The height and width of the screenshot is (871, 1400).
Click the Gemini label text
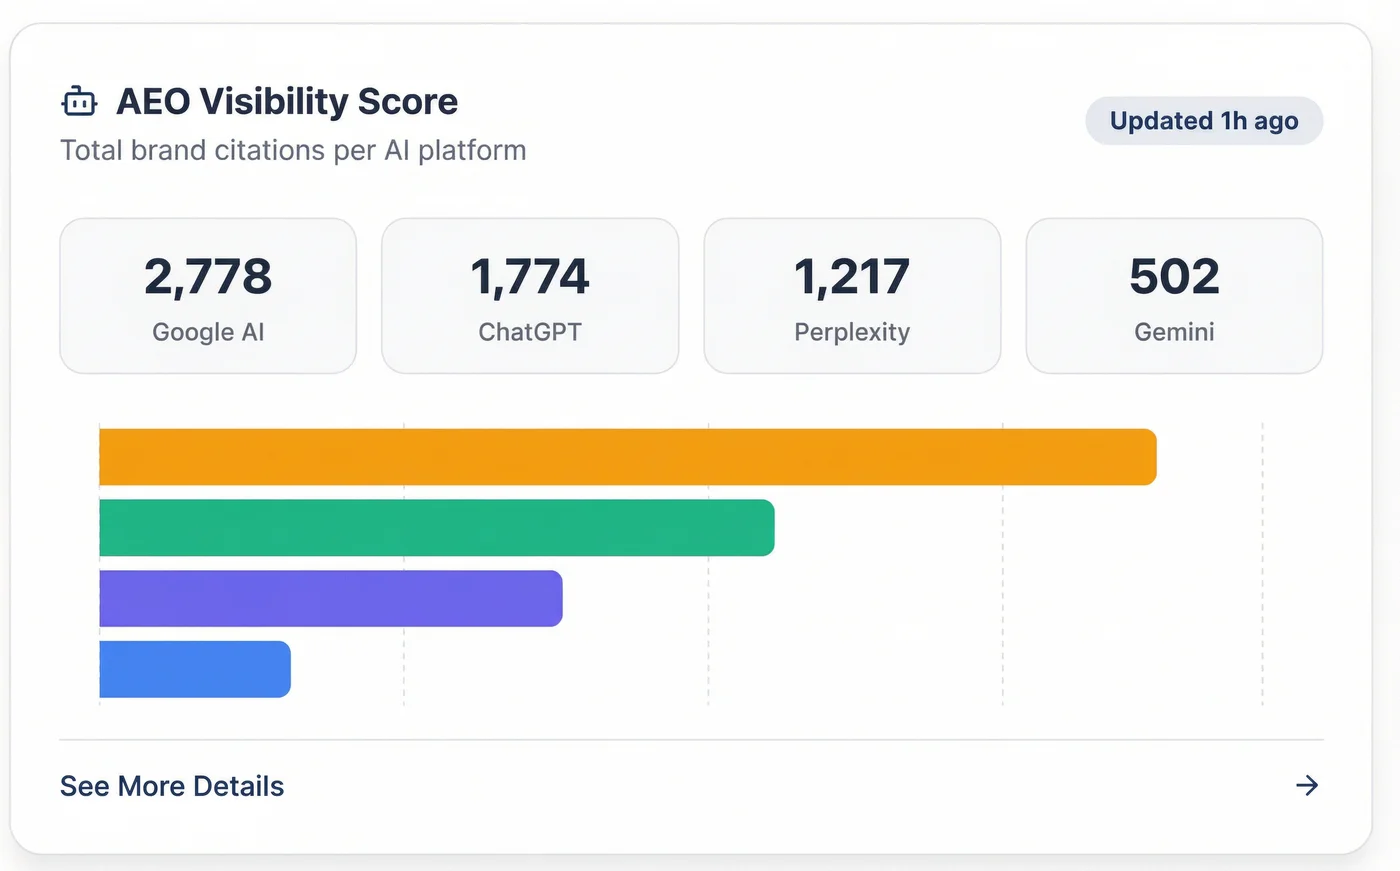1174,332
